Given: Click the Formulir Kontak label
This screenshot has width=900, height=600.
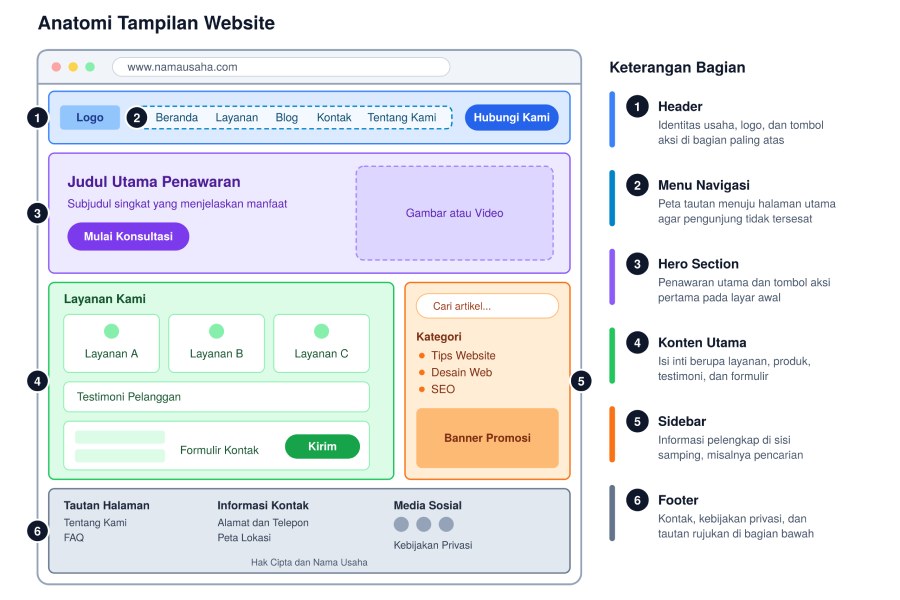Looking at the screenshot, I should coord(219,450).
